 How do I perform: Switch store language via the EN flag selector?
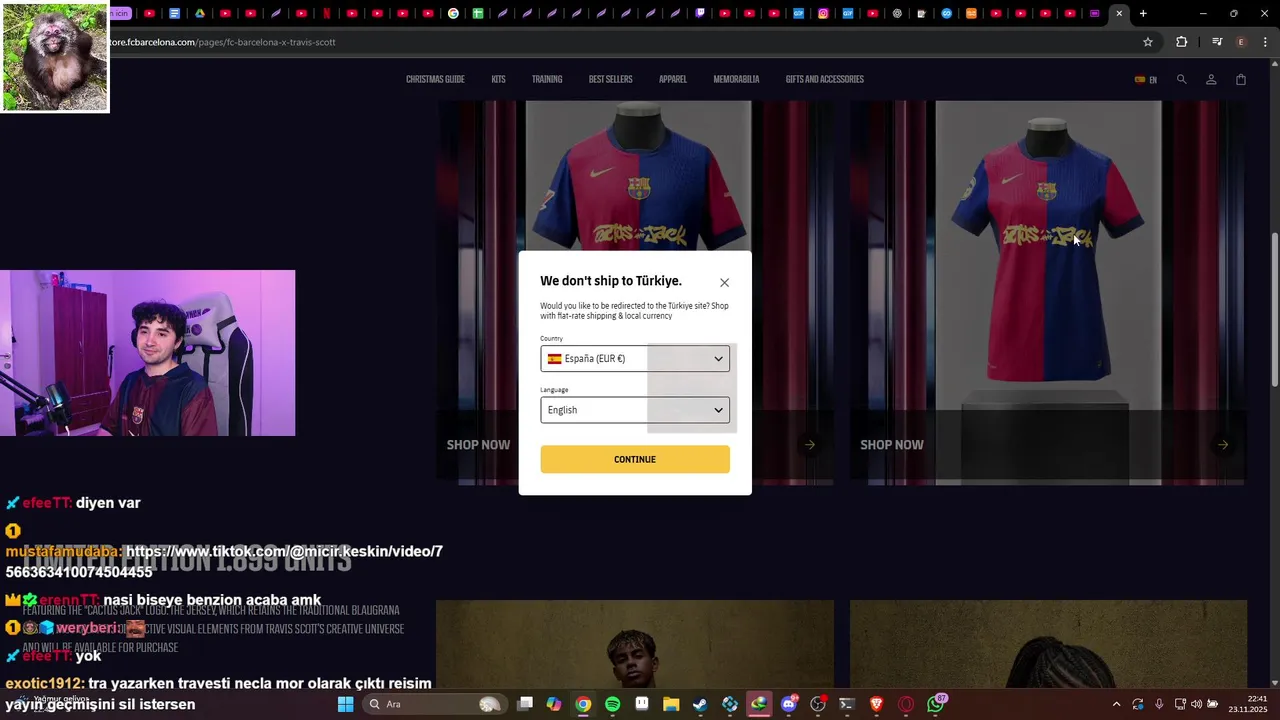(x=1146, y=80)
